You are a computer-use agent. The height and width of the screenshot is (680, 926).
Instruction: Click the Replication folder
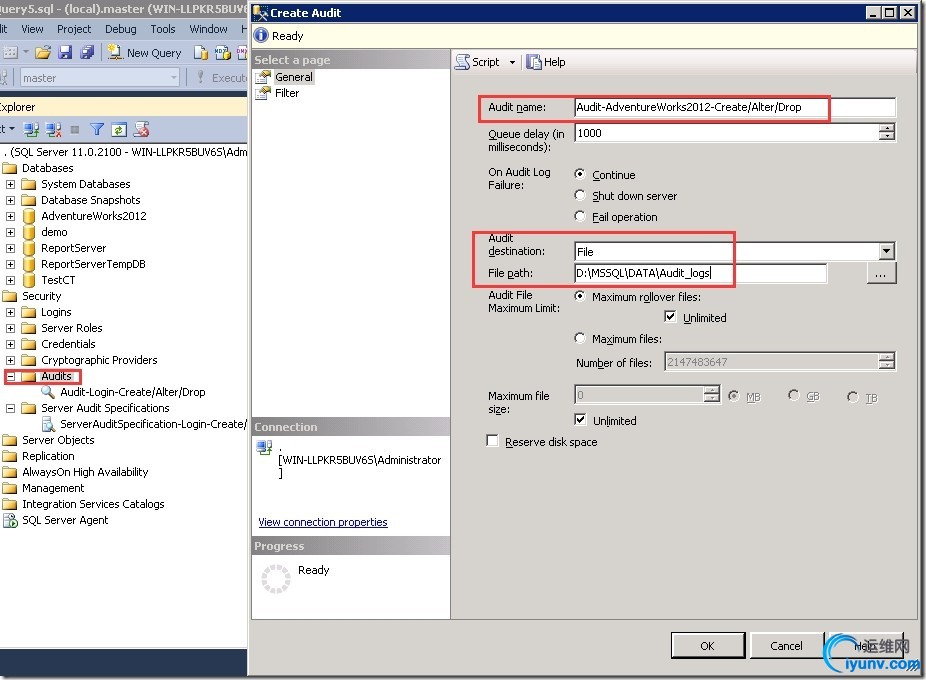48,456
